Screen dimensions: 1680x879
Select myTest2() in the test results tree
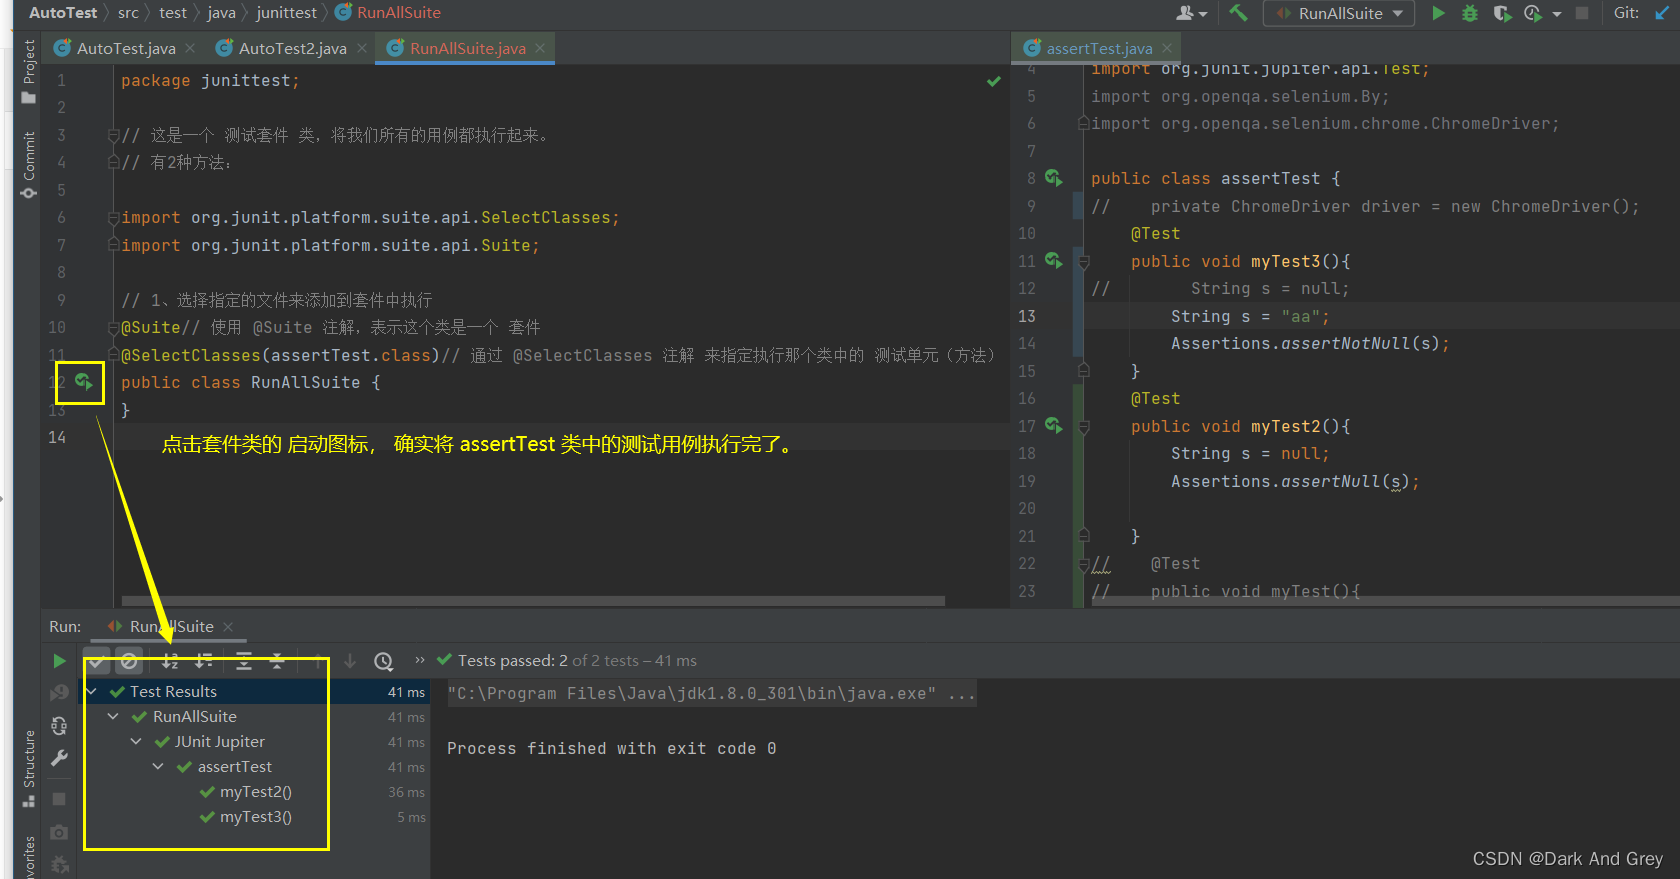point(255,792)
